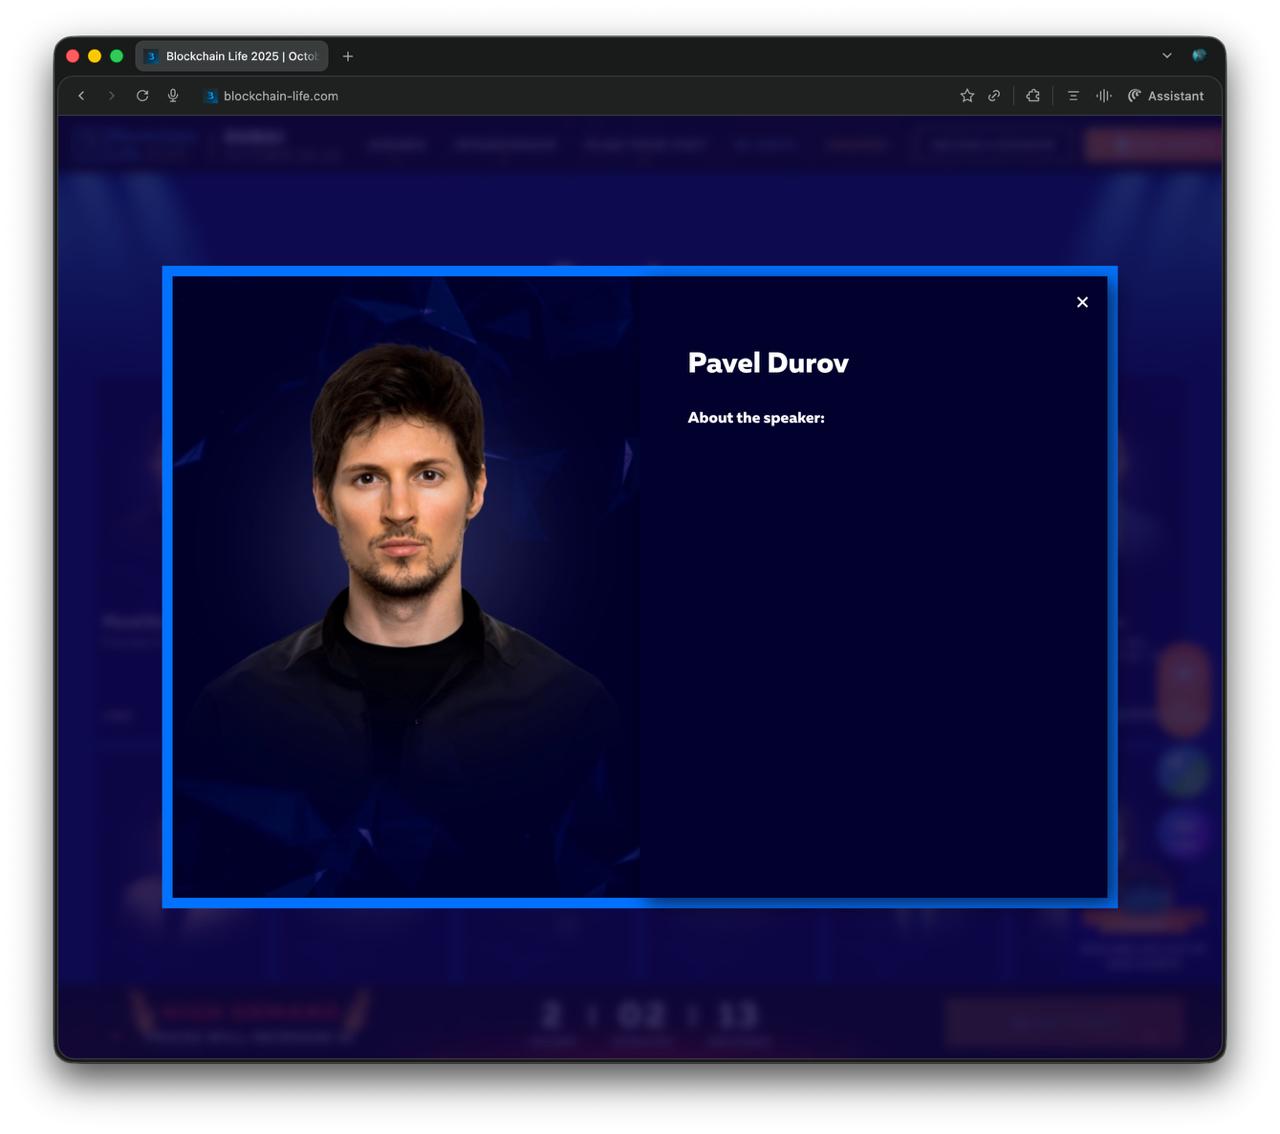Click the forward navigation arrow
Screen dimensions: 1280x1134
[111, 96]
